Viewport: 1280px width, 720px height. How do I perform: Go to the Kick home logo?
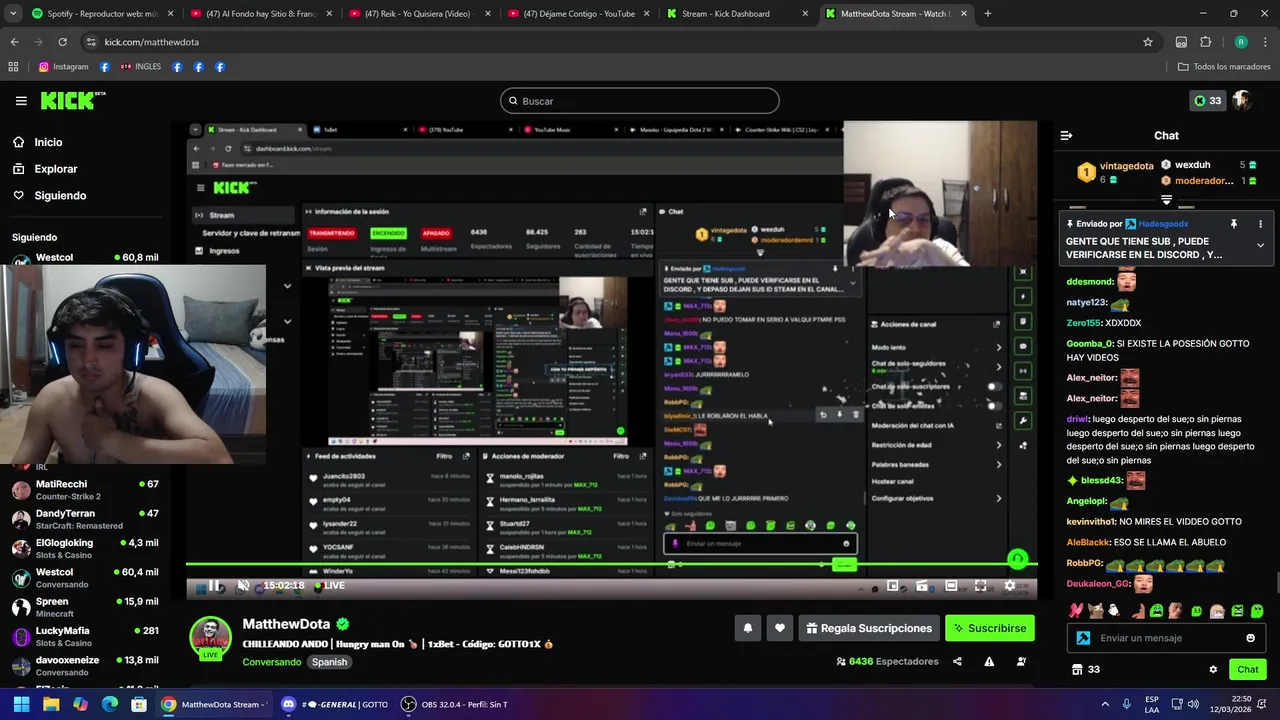pyautogui.click(x=72, y=100)
